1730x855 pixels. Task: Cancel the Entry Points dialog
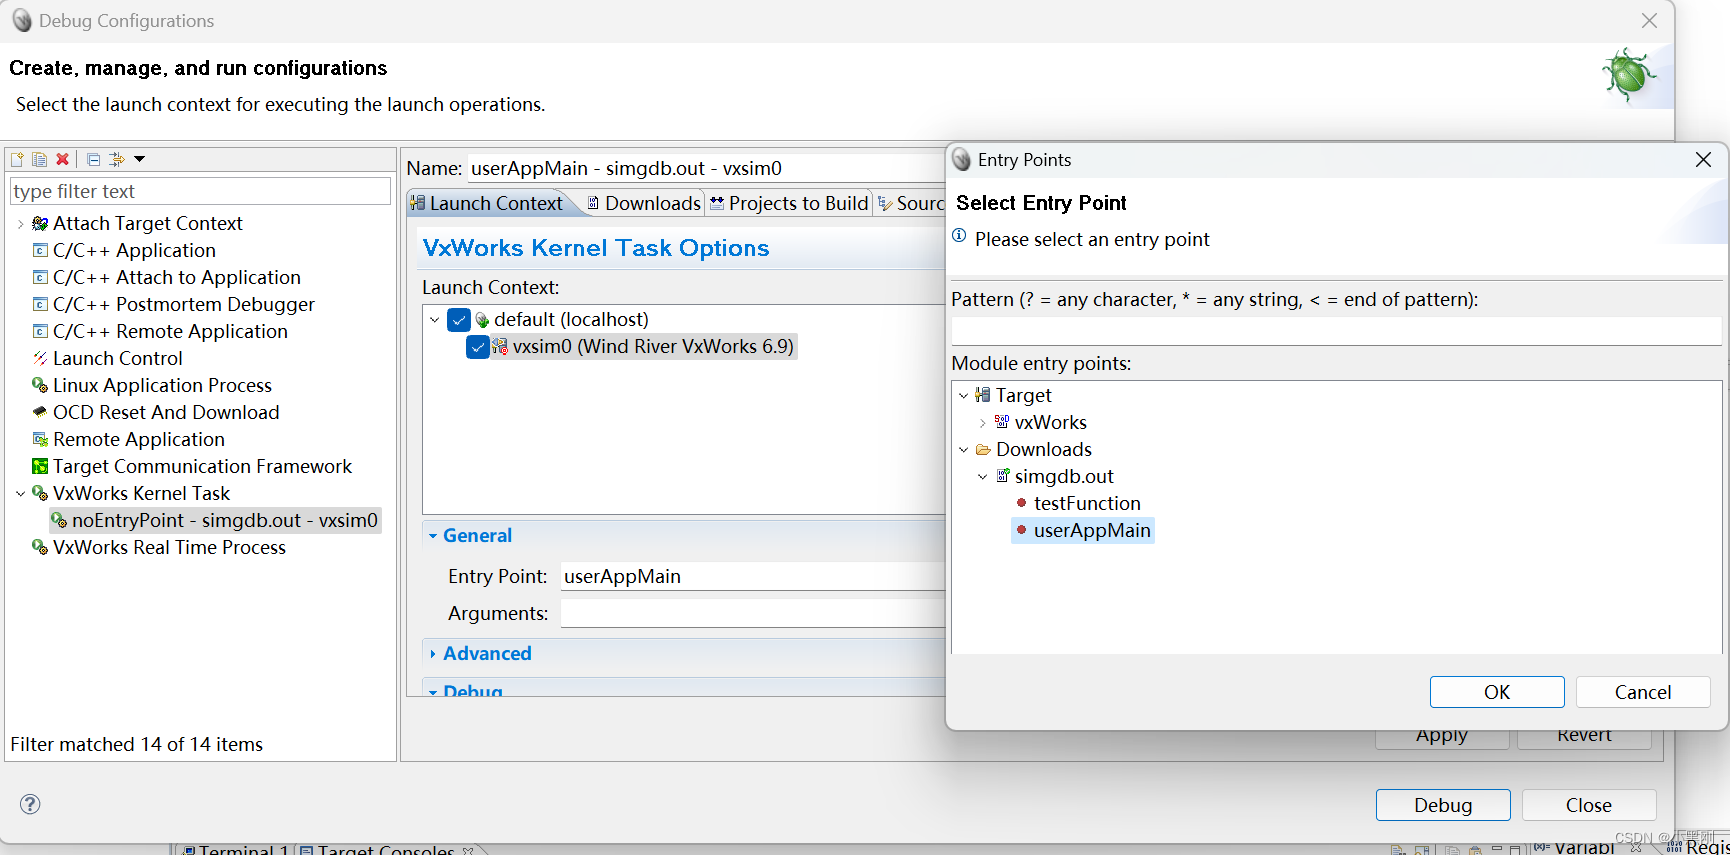pos(1643,692)
